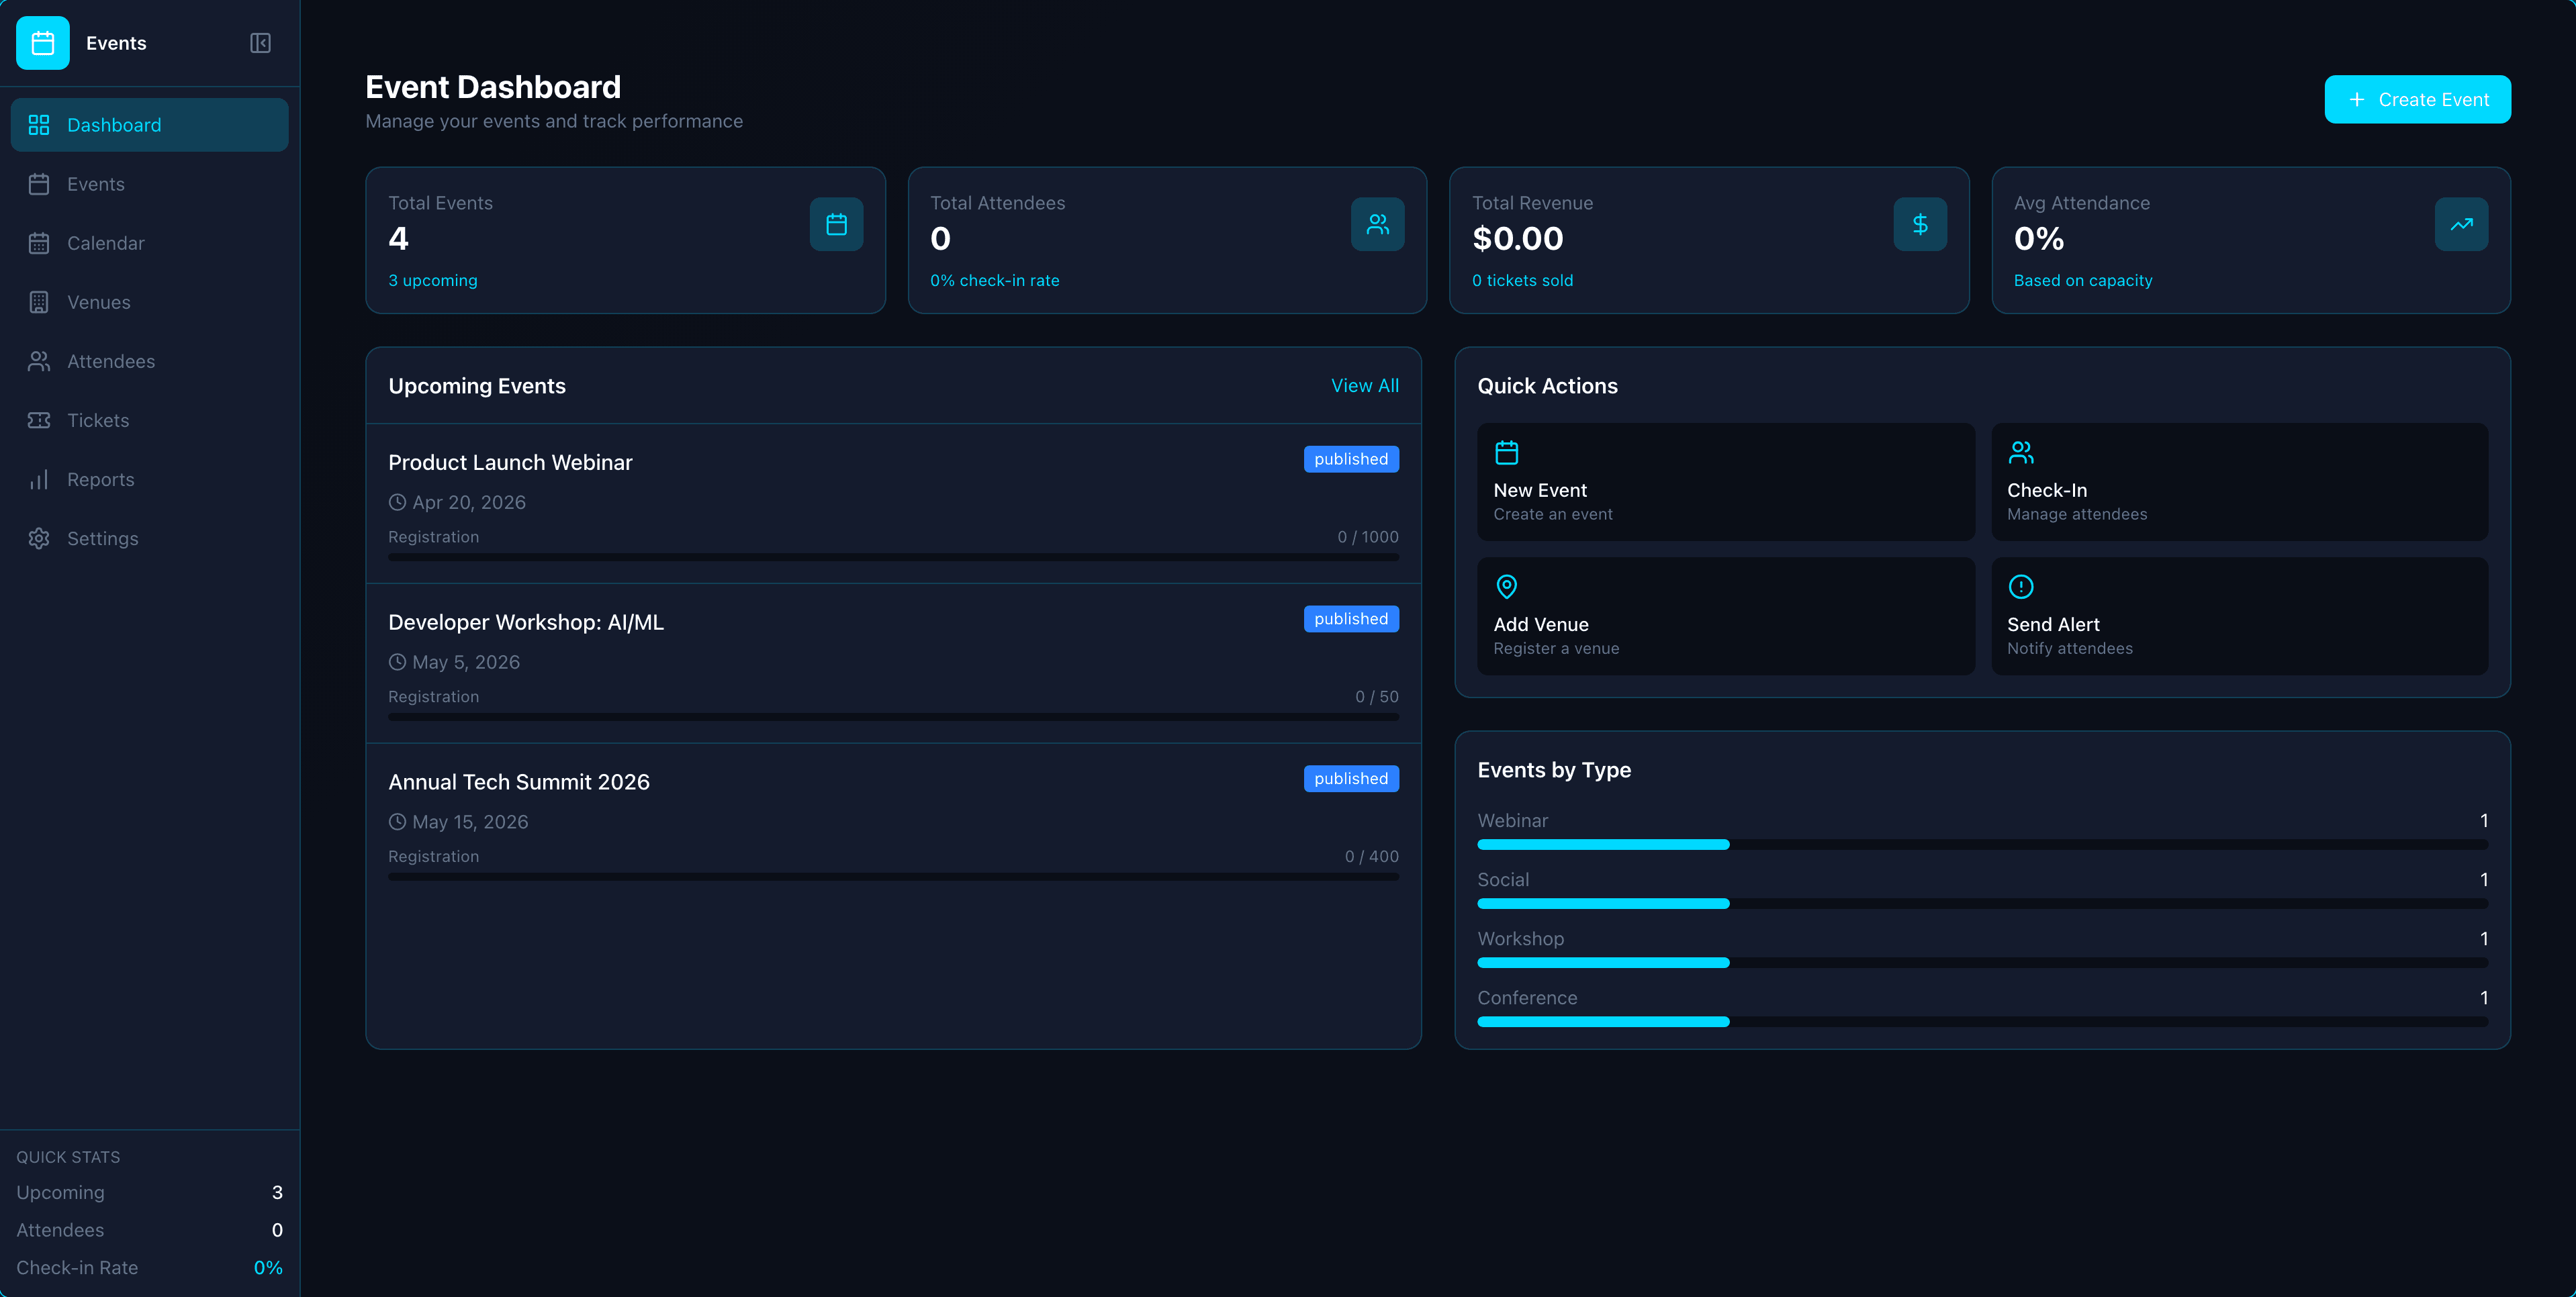
Task: Click the Total Revenue dollar icon
Action: click(x=1920, y=224)
